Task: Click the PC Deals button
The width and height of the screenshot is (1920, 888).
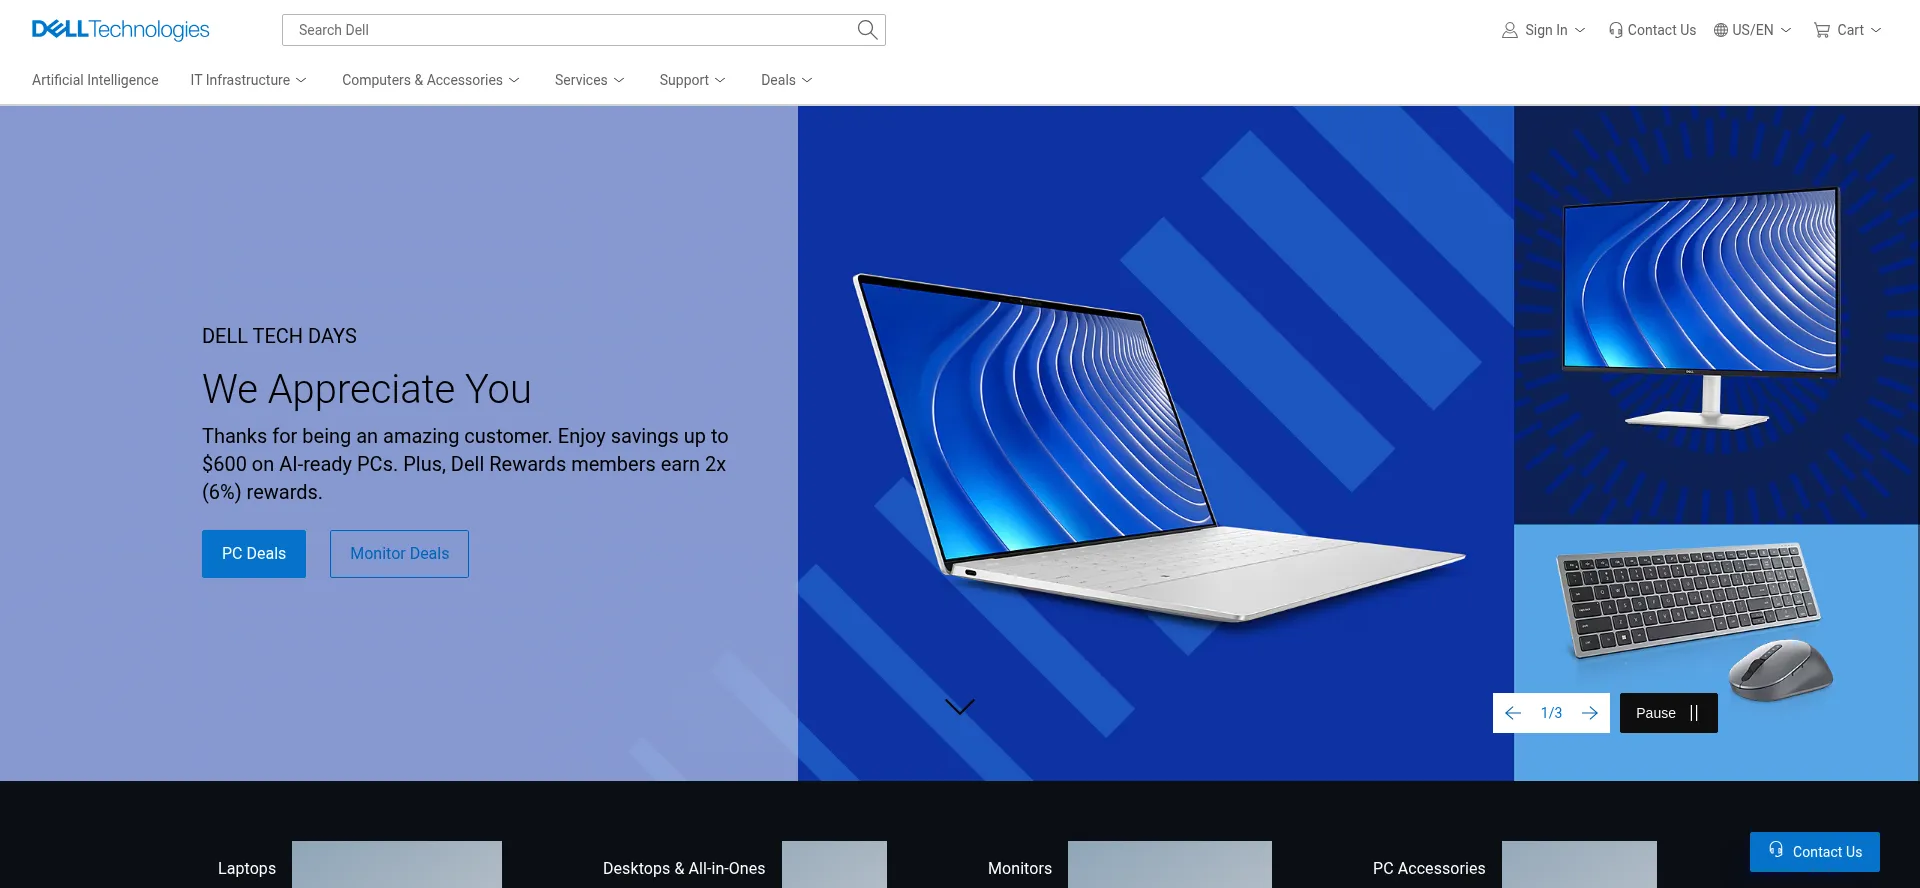Action: 254,554
